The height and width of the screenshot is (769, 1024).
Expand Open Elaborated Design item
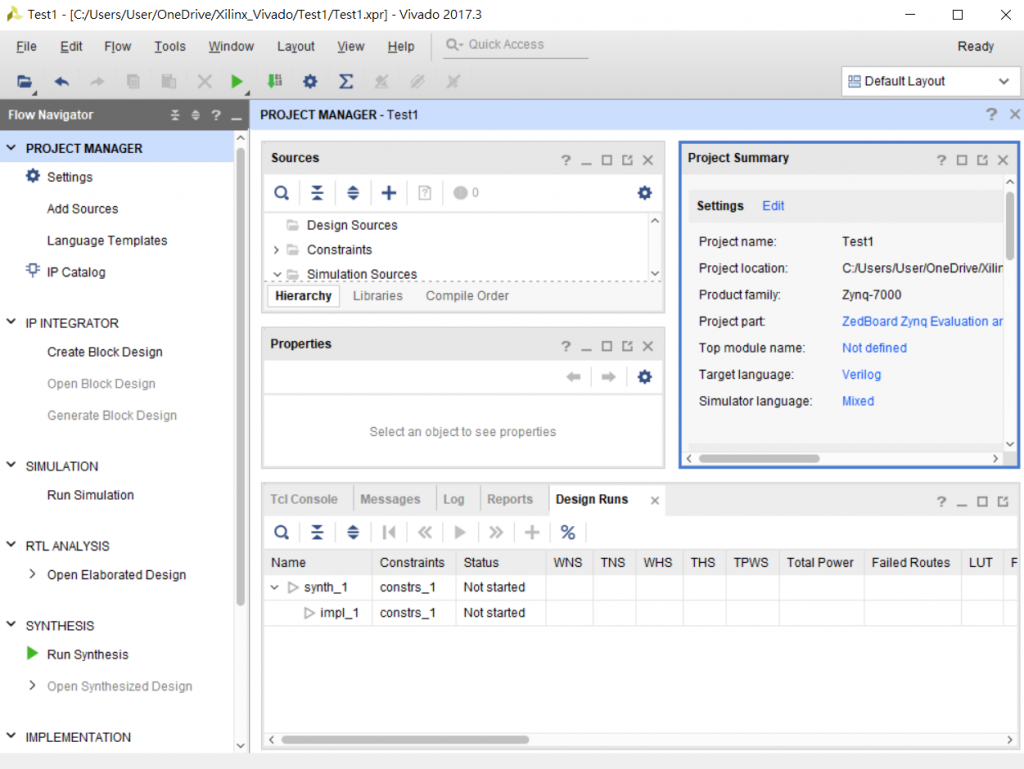(x=32, y=574)
